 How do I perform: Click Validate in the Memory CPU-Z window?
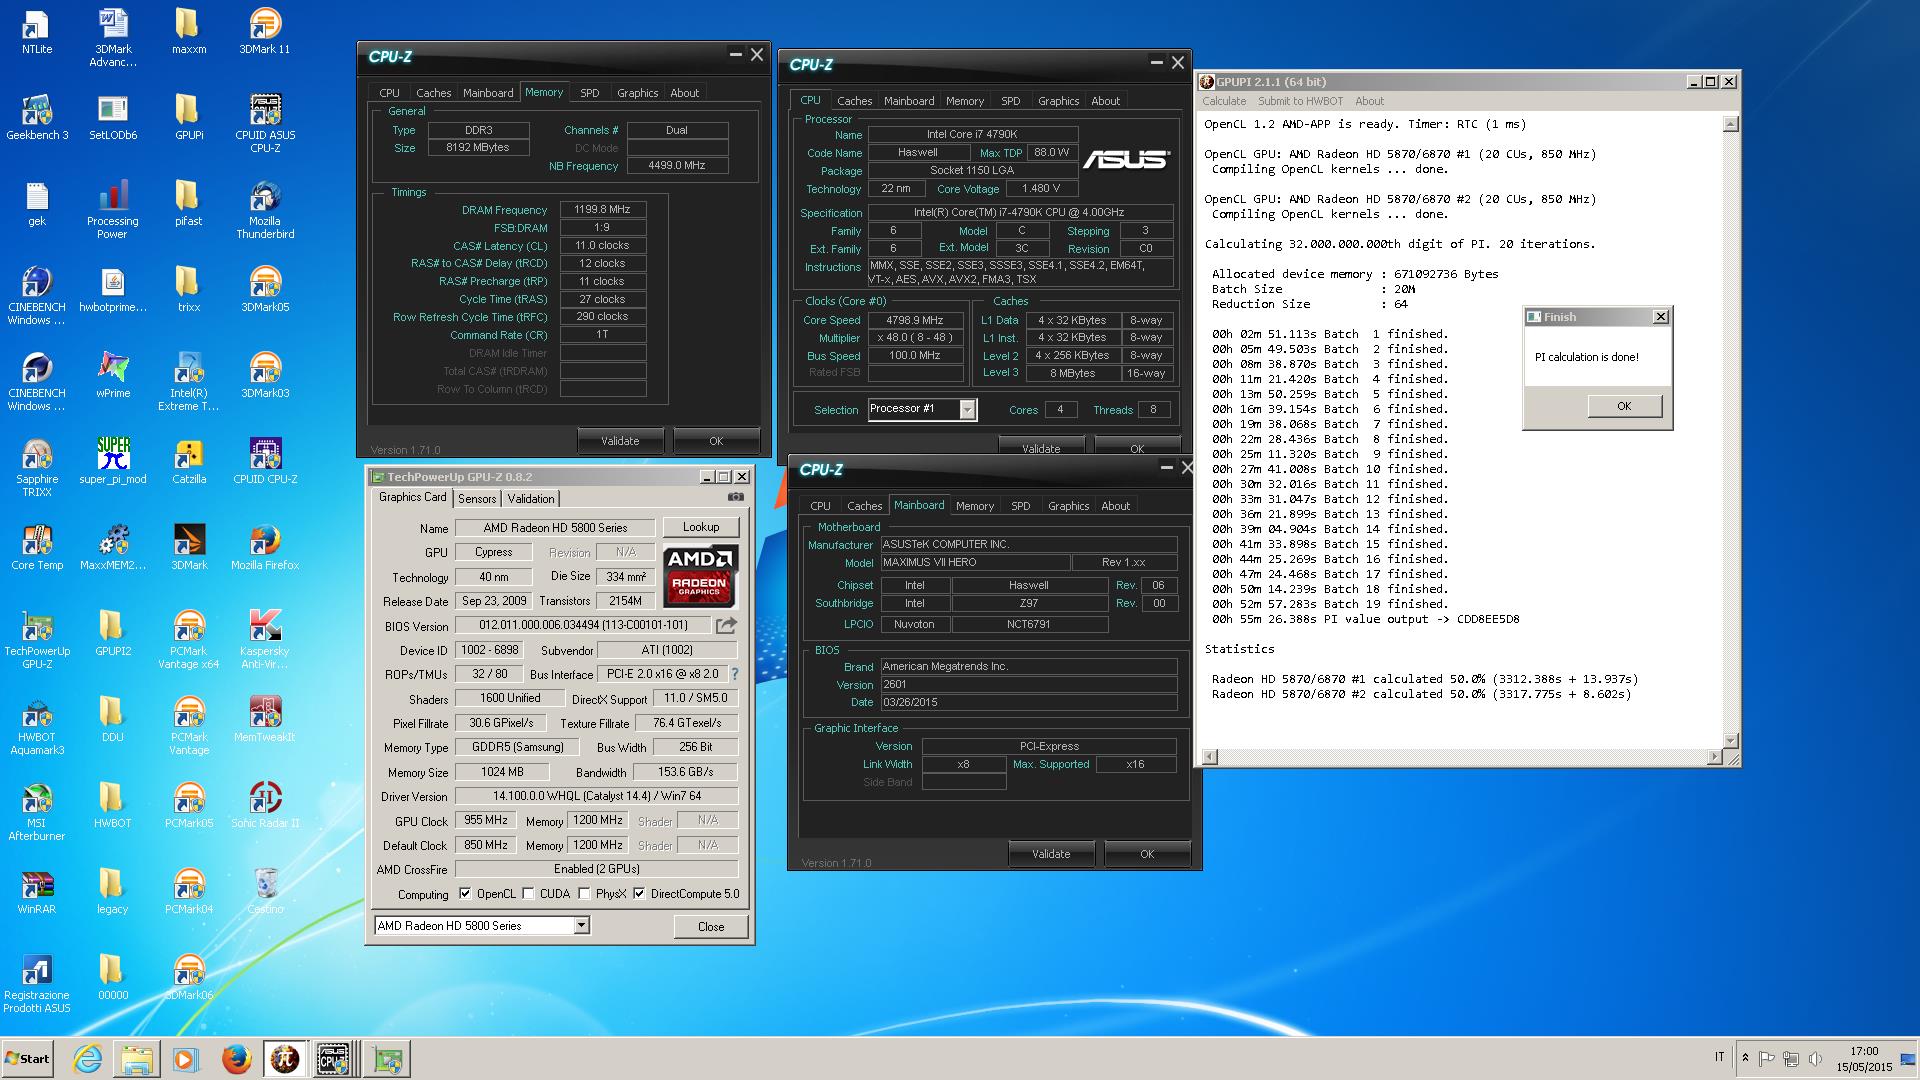[x=620, y=440]
